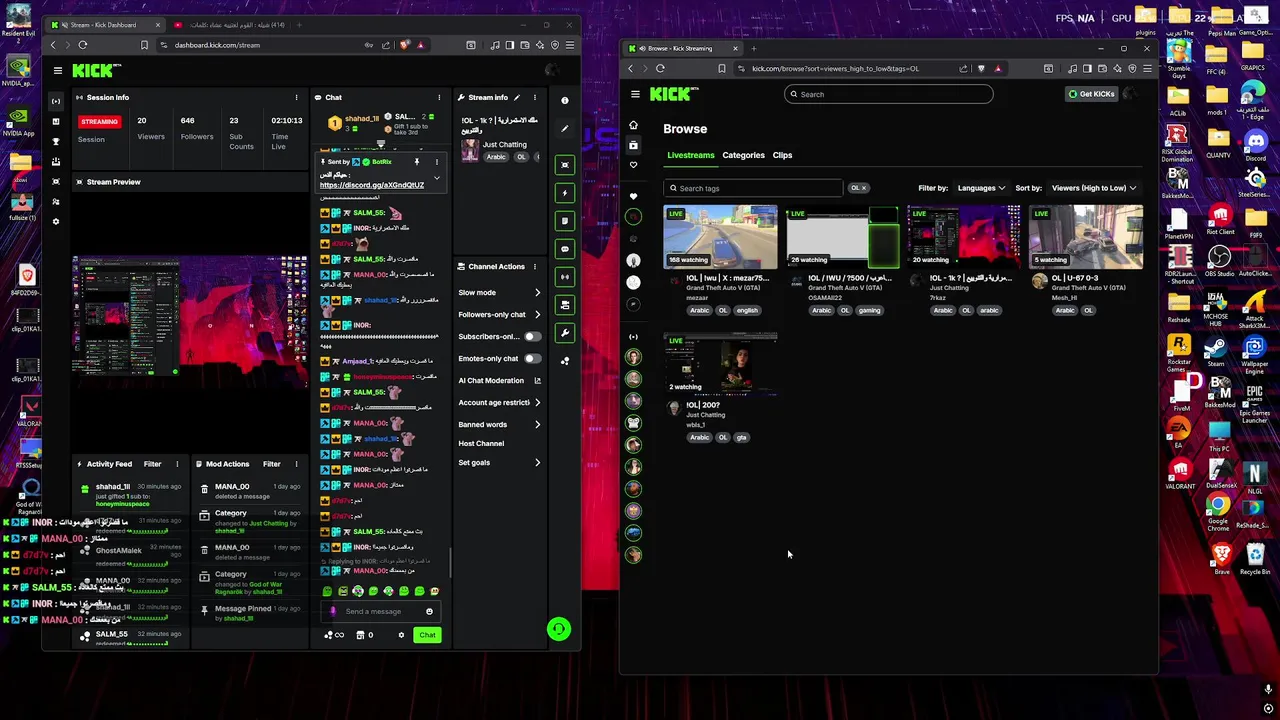Unpin the BotRix pinned message
1280x720 pixels.
click(x=417, y=162)
